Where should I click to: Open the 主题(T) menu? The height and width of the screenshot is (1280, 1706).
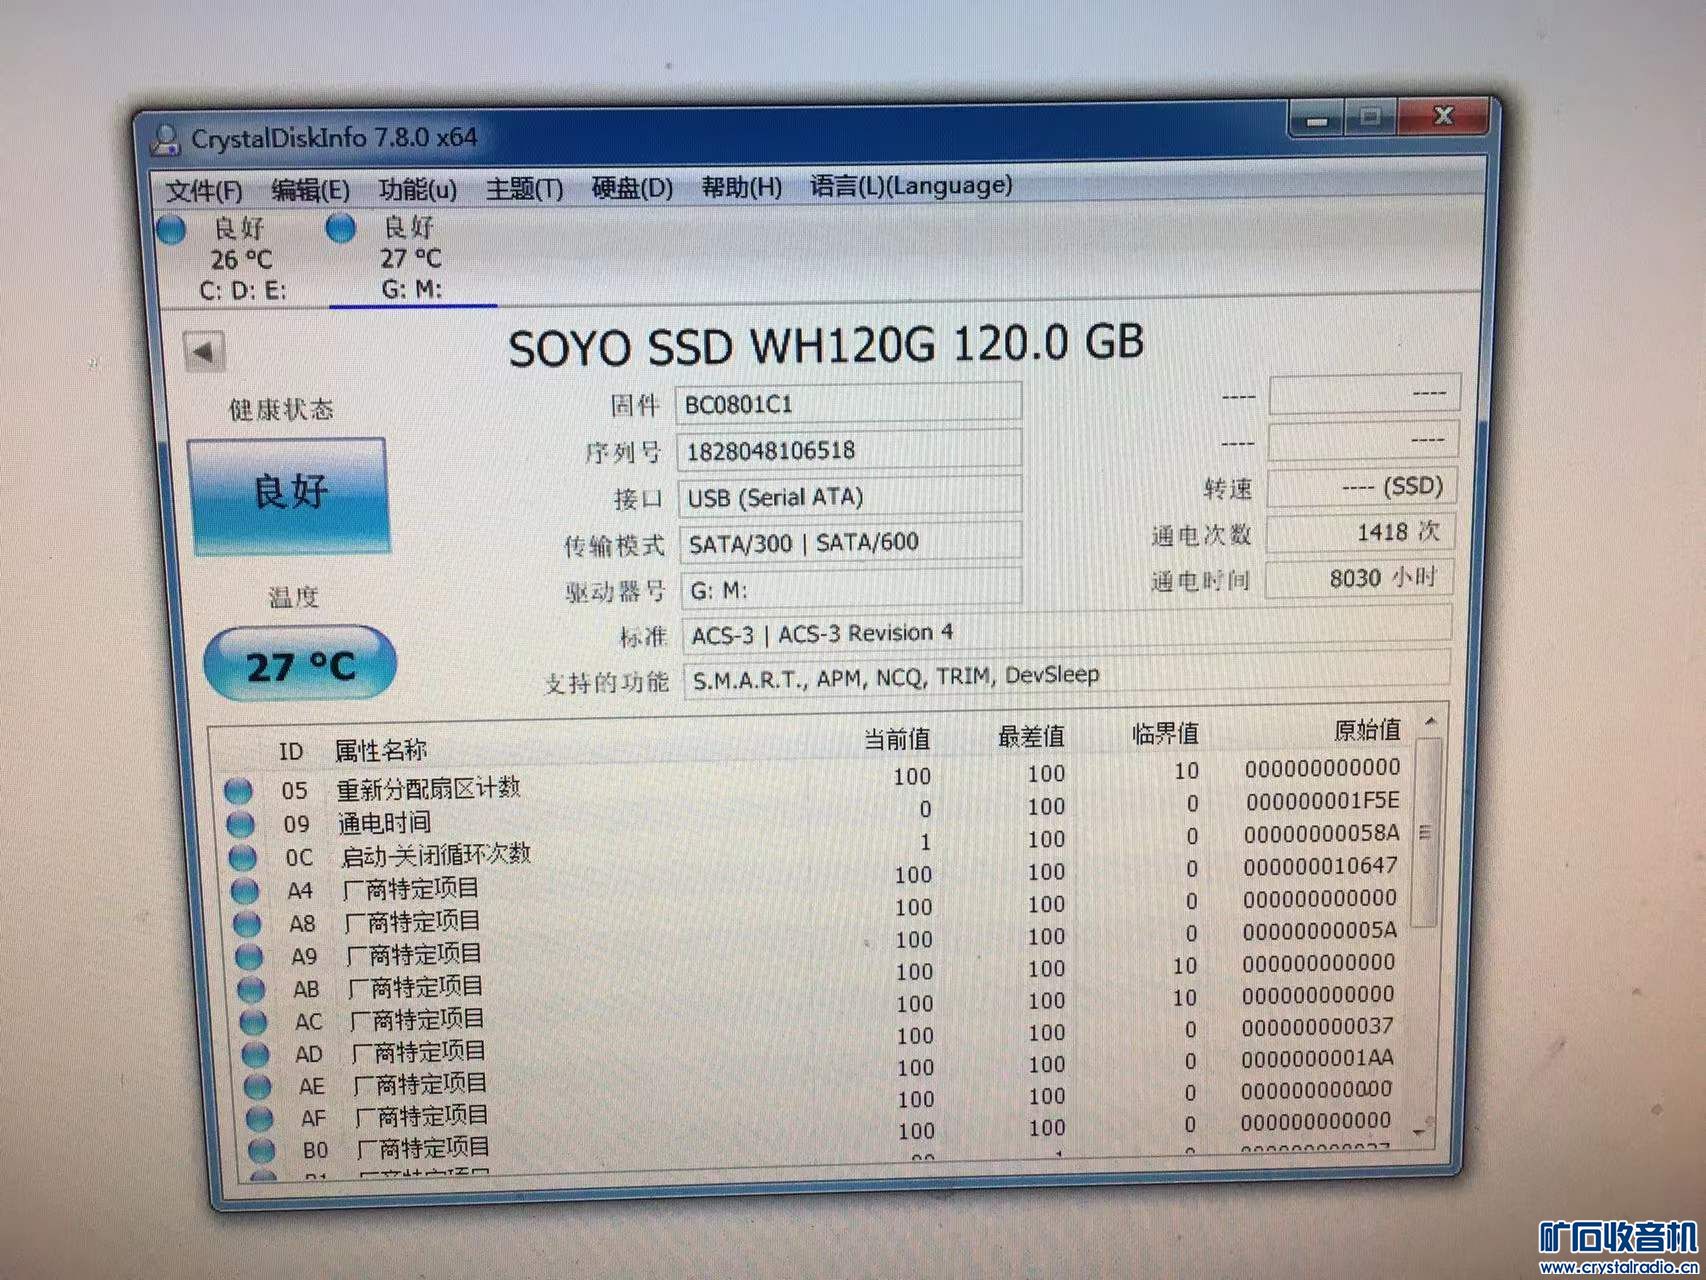click(524, 188)
